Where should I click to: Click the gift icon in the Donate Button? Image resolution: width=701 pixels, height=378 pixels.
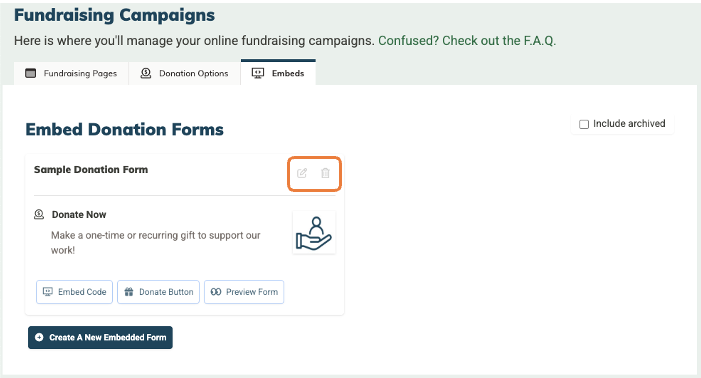tap(129, 292)
